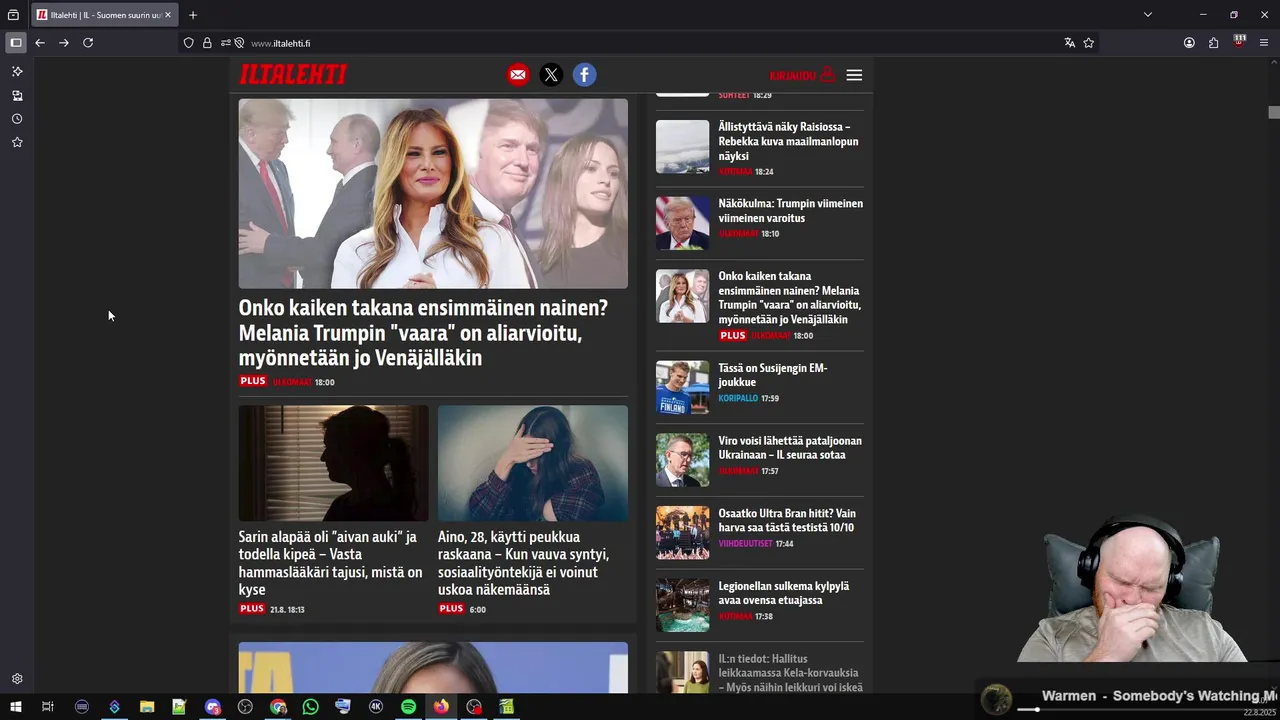Select the Iltalehti browser tab
The height and width of the screenshot is (720, 1280).
[x=105, y=15]
